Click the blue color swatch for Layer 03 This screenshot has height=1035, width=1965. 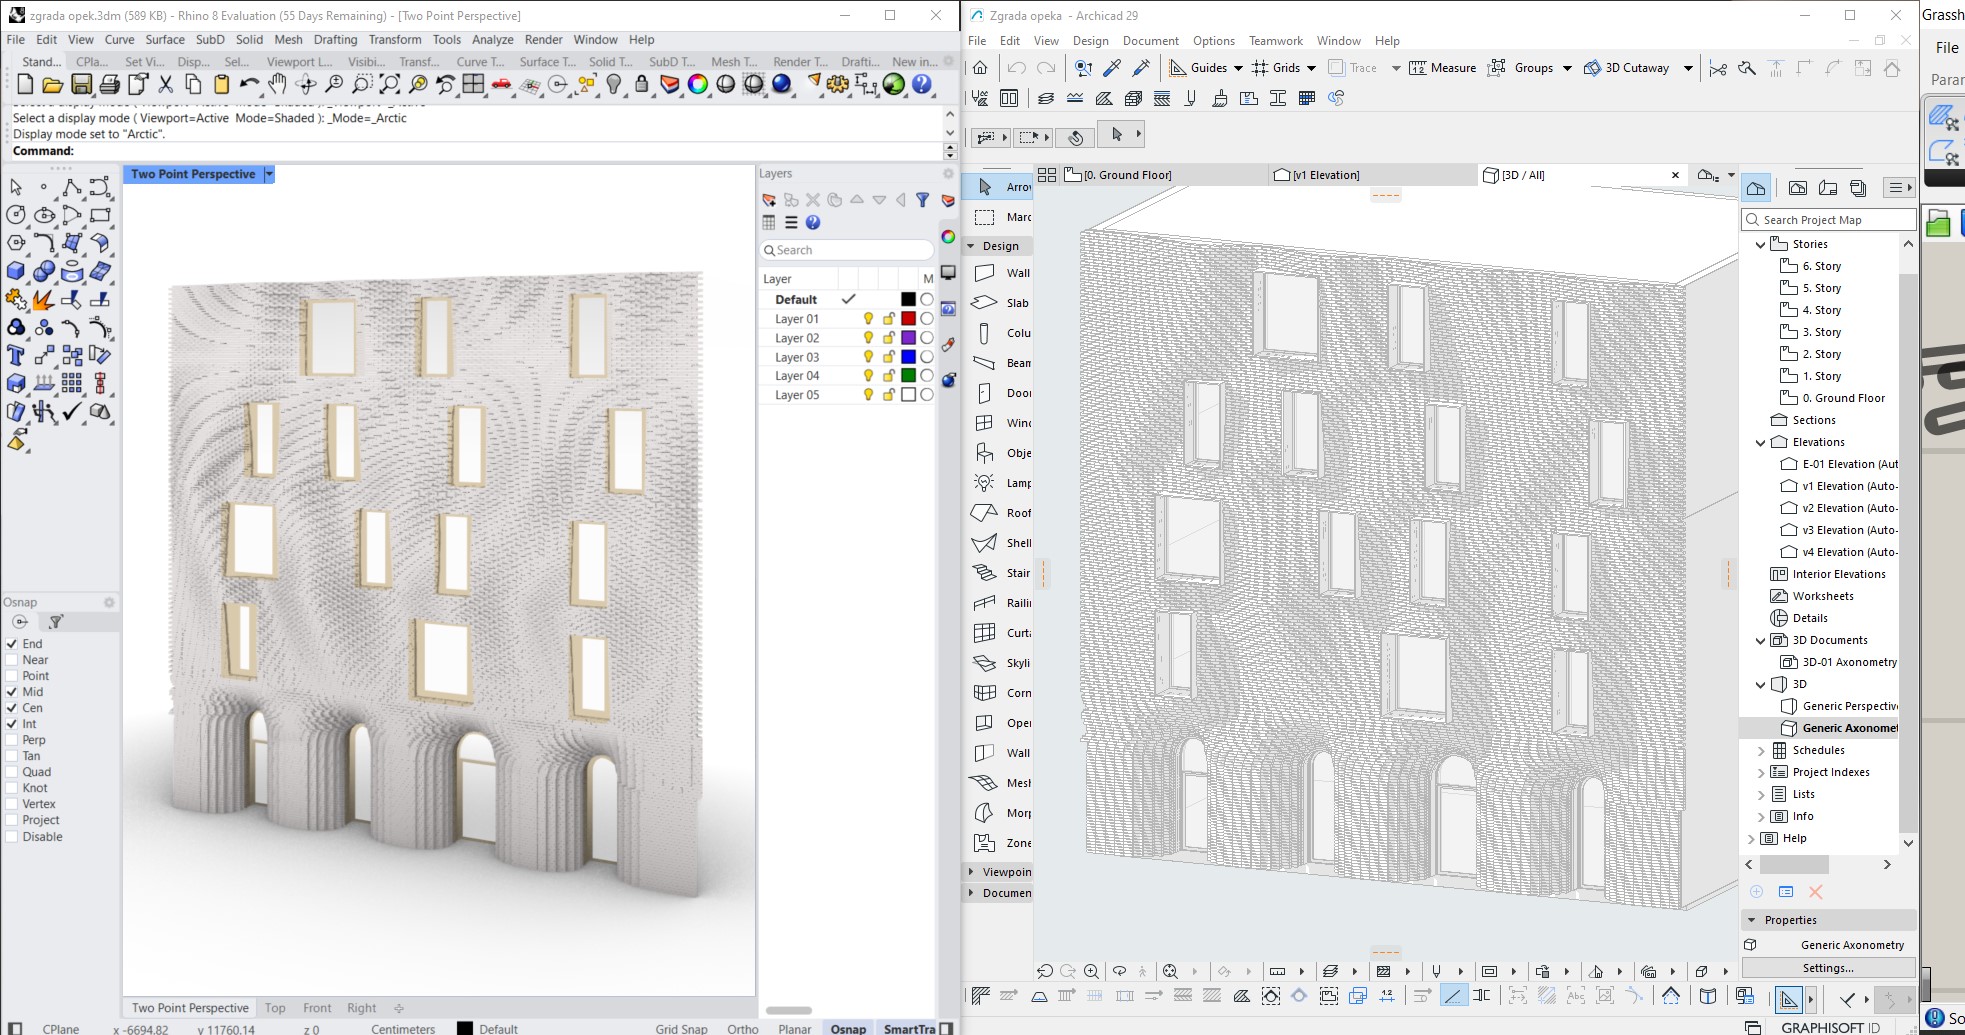pyautogui.click(x=908, y=357)
